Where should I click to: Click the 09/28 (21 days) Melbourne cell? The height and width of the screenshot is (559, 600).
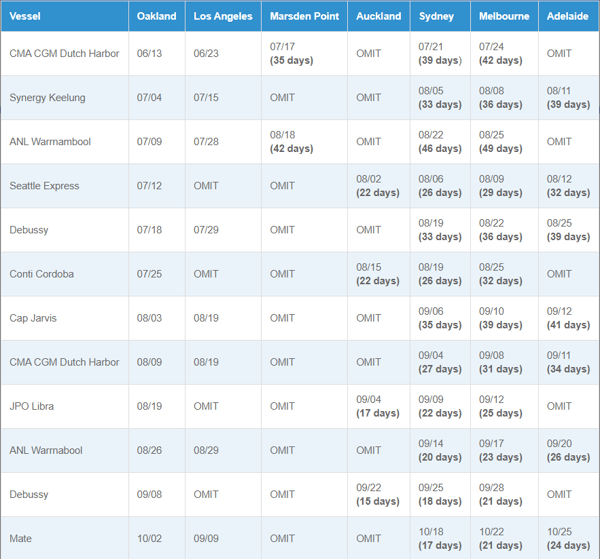point(500,494)
